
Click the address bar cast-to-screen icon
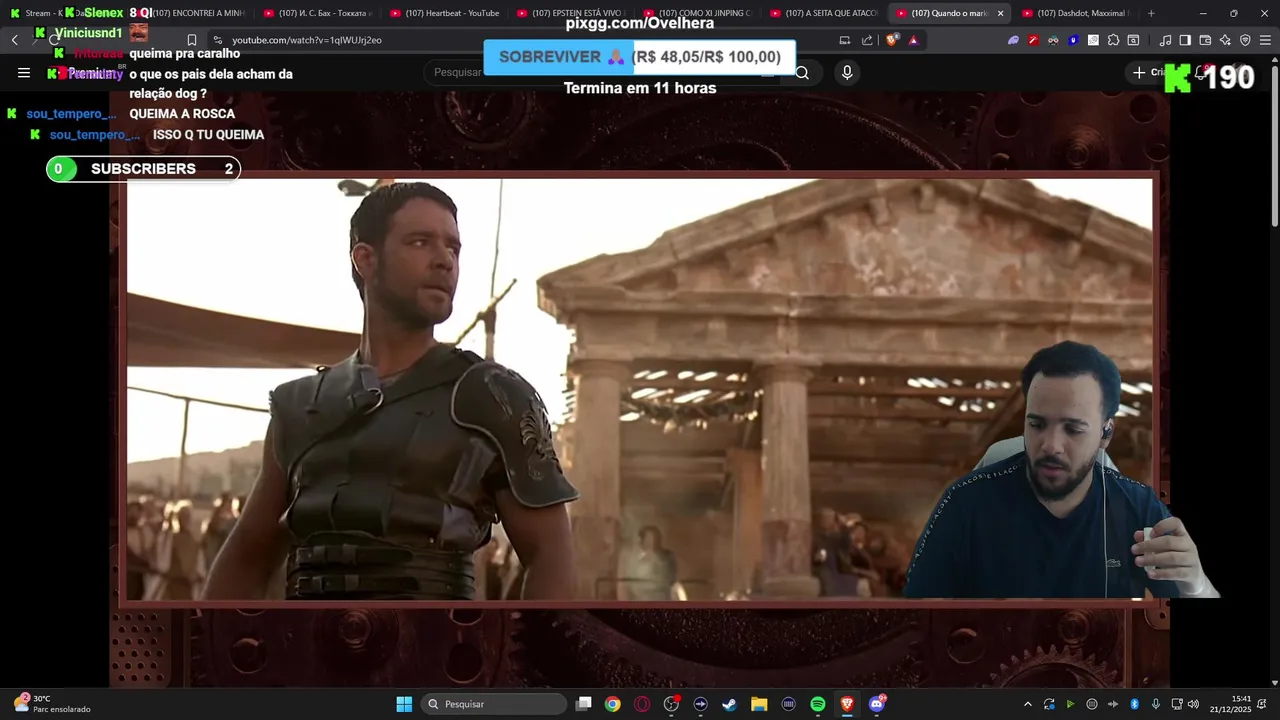[845, 40]
